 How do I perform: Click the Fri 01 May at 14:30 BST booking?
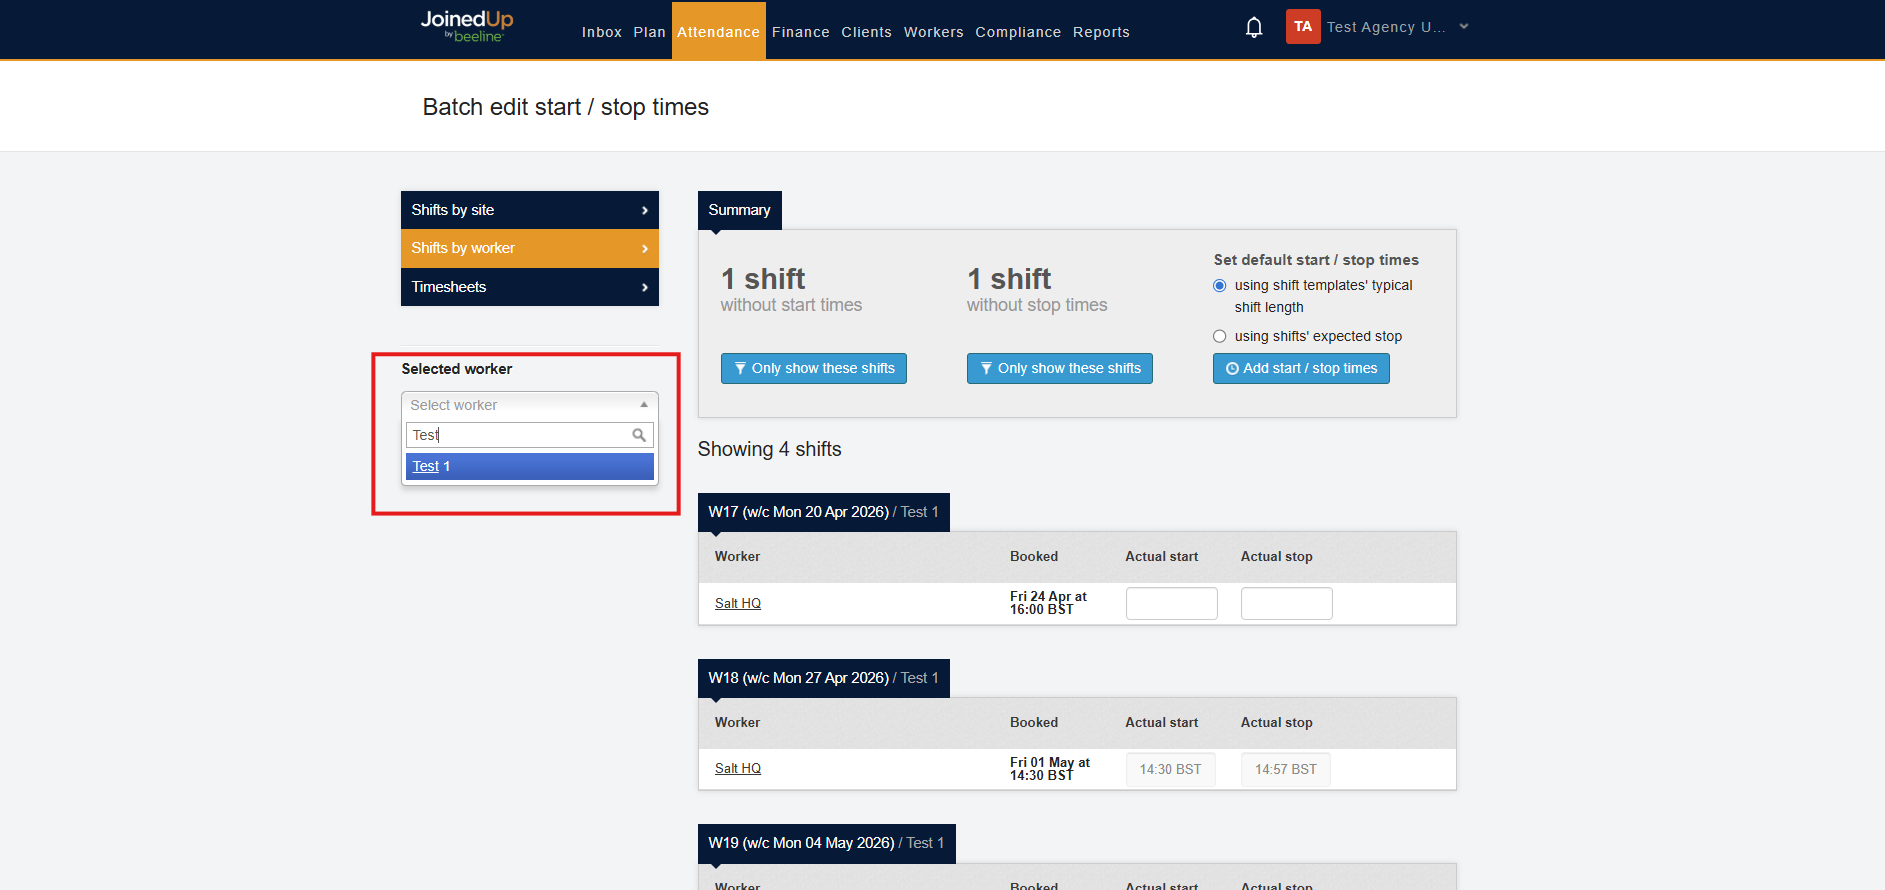(x=1050, y=769)
